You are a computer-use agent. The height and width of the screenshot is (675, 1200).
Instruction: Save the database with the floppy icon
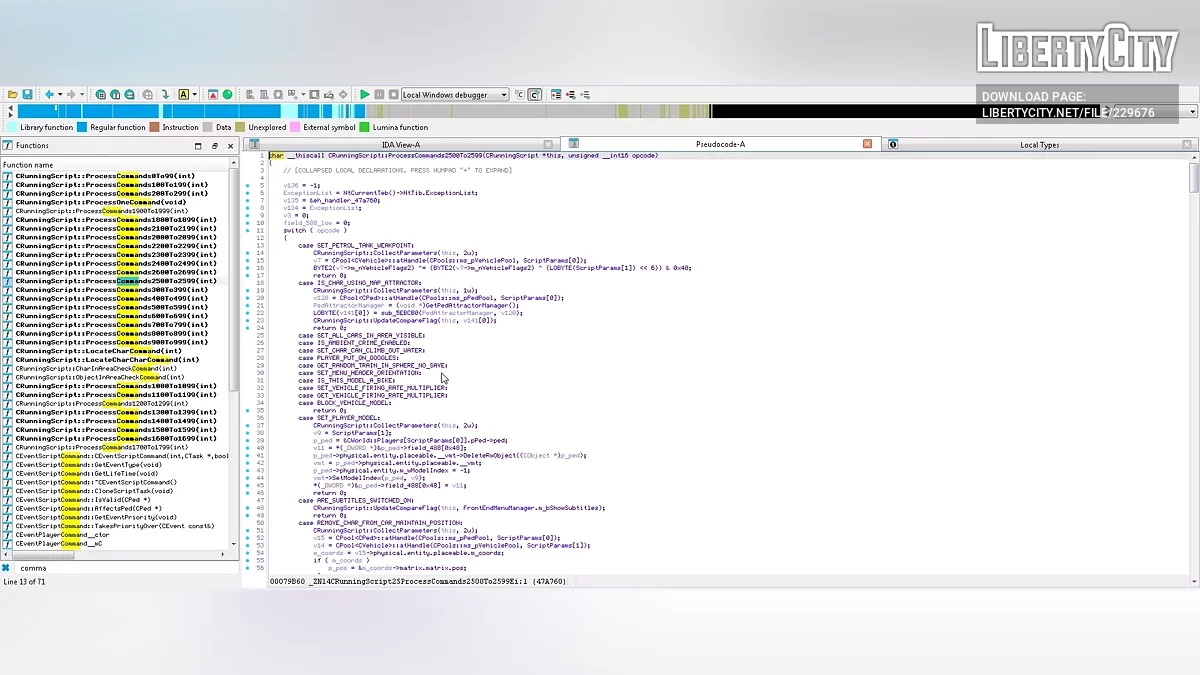pyautogui.click(x=28, y=95)
